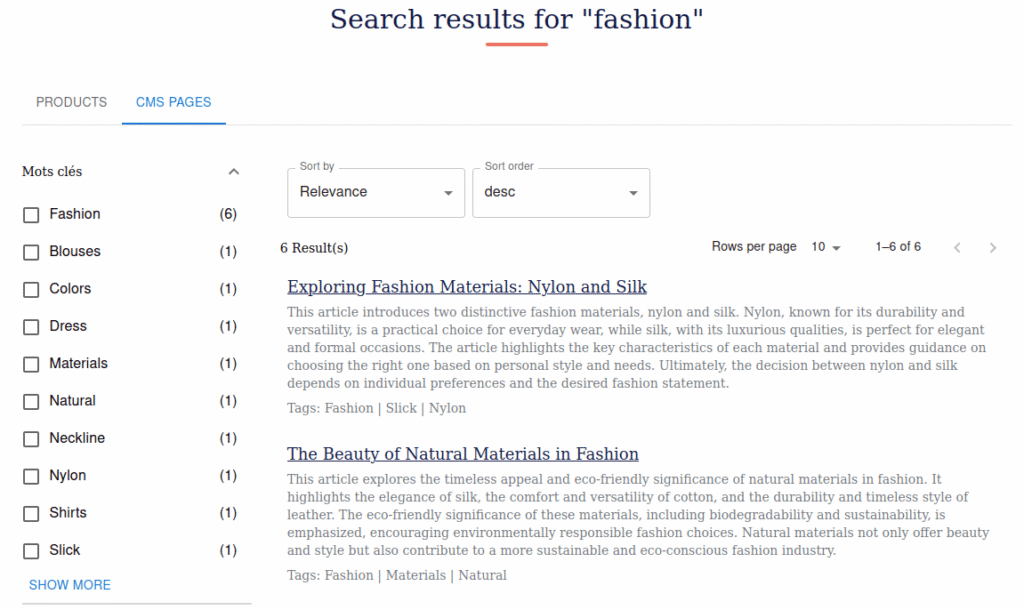Viewport: 1024px width, 610px height.
Task: Click Show More keywords link
Action: [70, 585]
